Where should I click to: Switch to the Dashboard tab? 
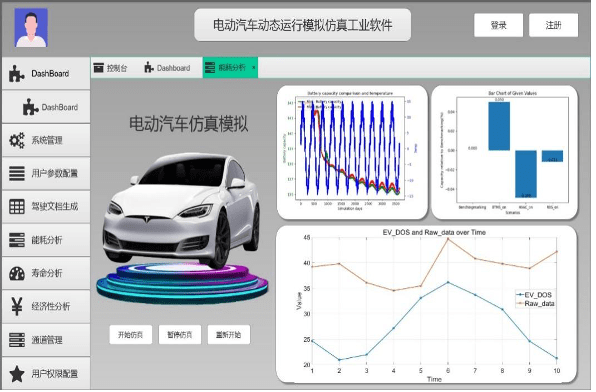[167, 68]
